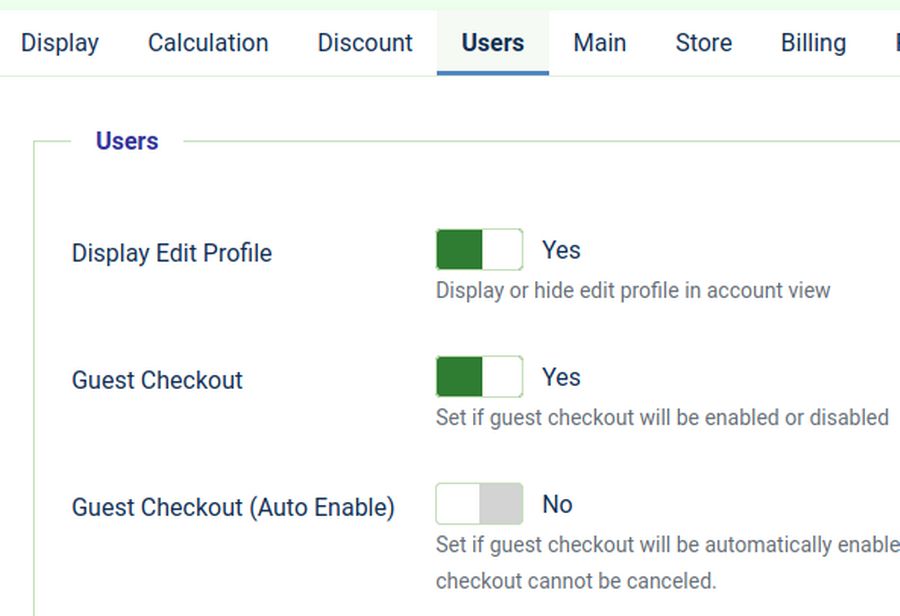Click the Yes text beside Display Edit Profile
900x616 pixels.
[561, 250]
